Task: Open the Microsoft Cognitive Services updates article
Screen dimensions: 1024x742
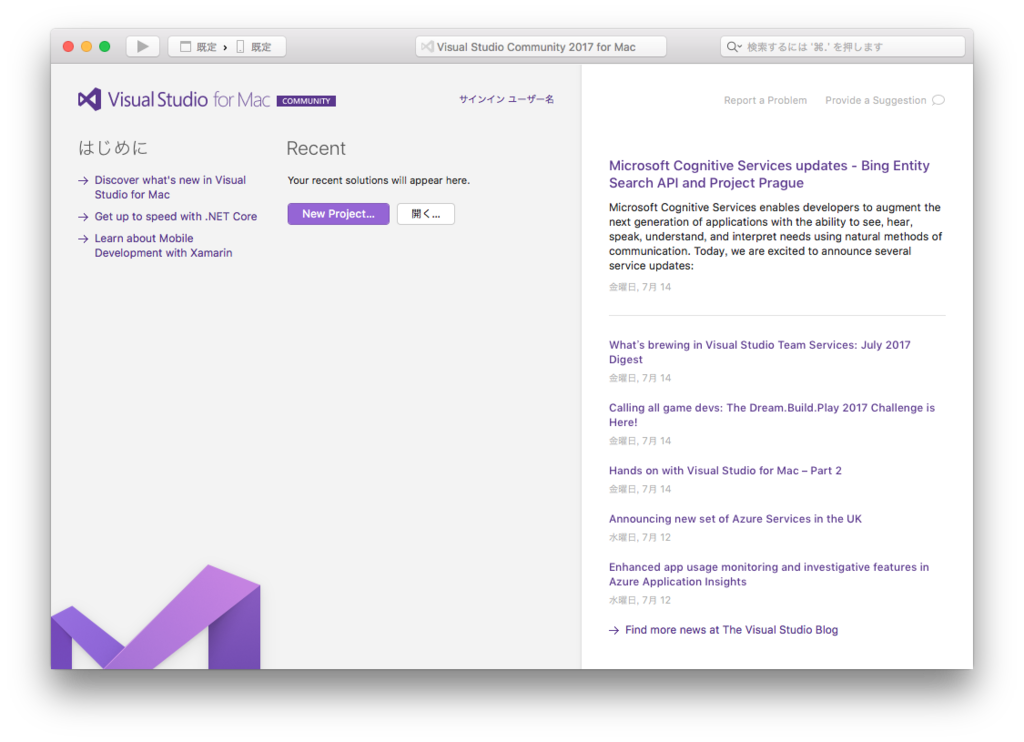Action: coord(768,174)
